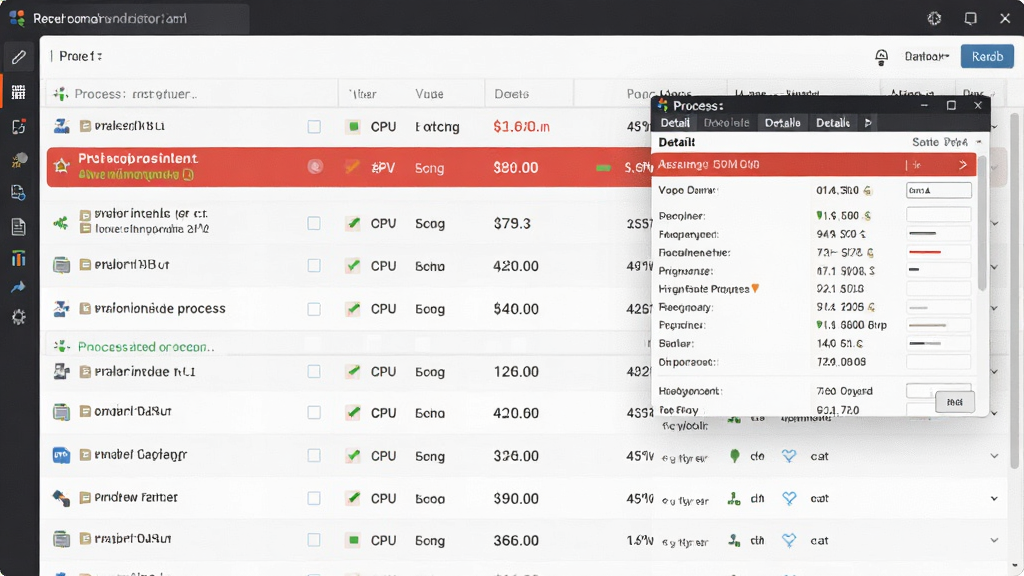Viewport: 1024px width, 576px height.
Task: Click the tab overflow arrow in Process popup
Action: click(x=868, y=123)
